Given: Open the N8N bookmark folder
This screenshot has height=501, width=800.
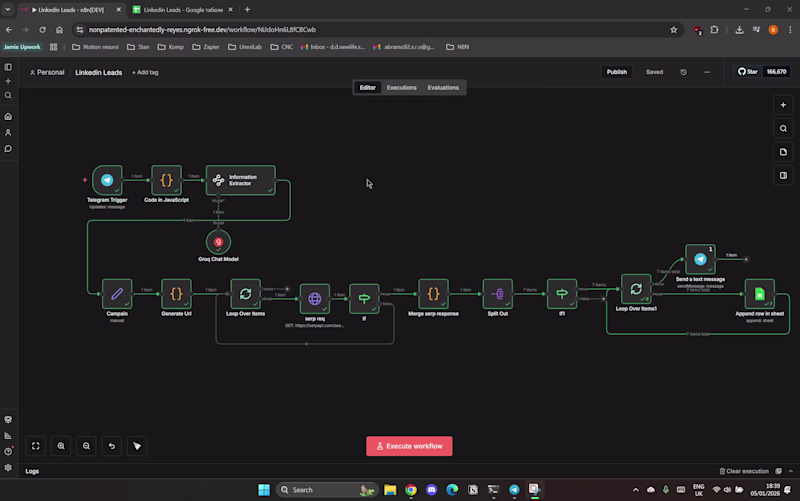Looking at the screenshot, I should coord(458,47).
